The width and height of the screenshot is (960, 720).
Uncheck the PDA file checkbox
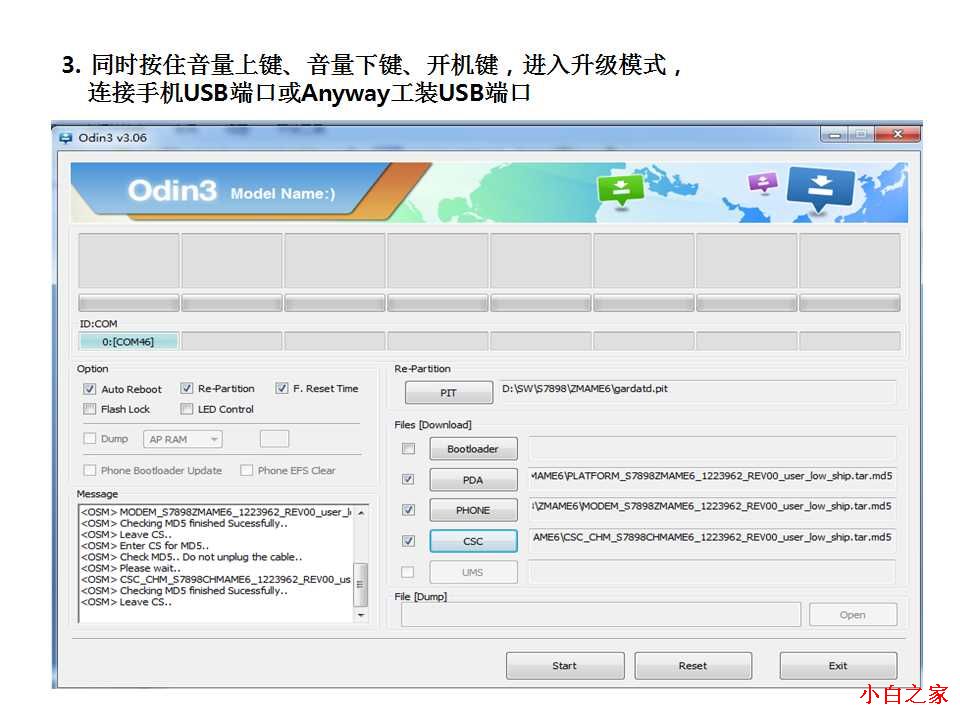408,479
